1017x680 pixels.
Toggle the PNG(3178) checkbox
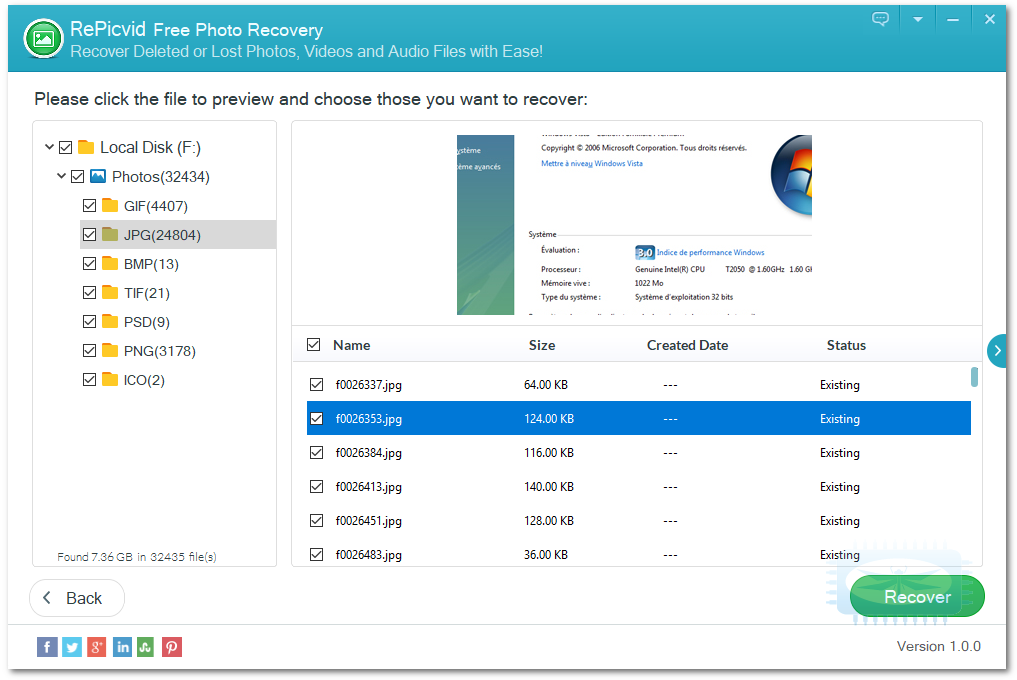pos(90,350)
